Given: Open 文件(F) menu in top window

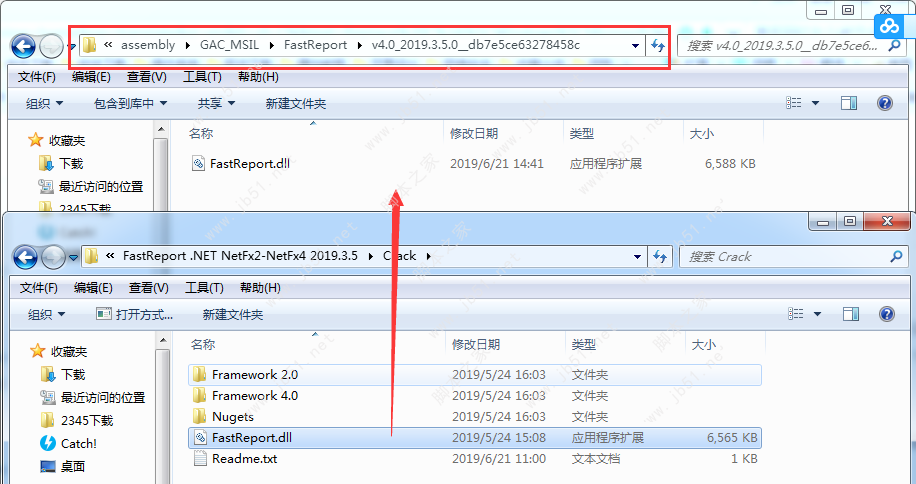Looking at the screenshot, I should (x=37, y=76).
